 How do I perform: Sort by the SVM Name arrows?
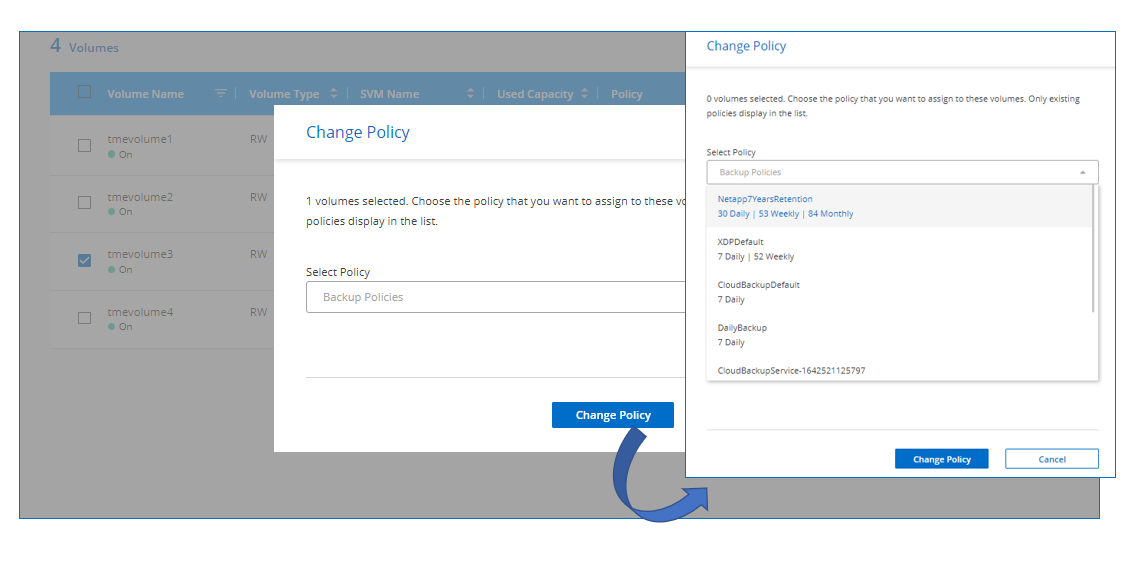471,93
